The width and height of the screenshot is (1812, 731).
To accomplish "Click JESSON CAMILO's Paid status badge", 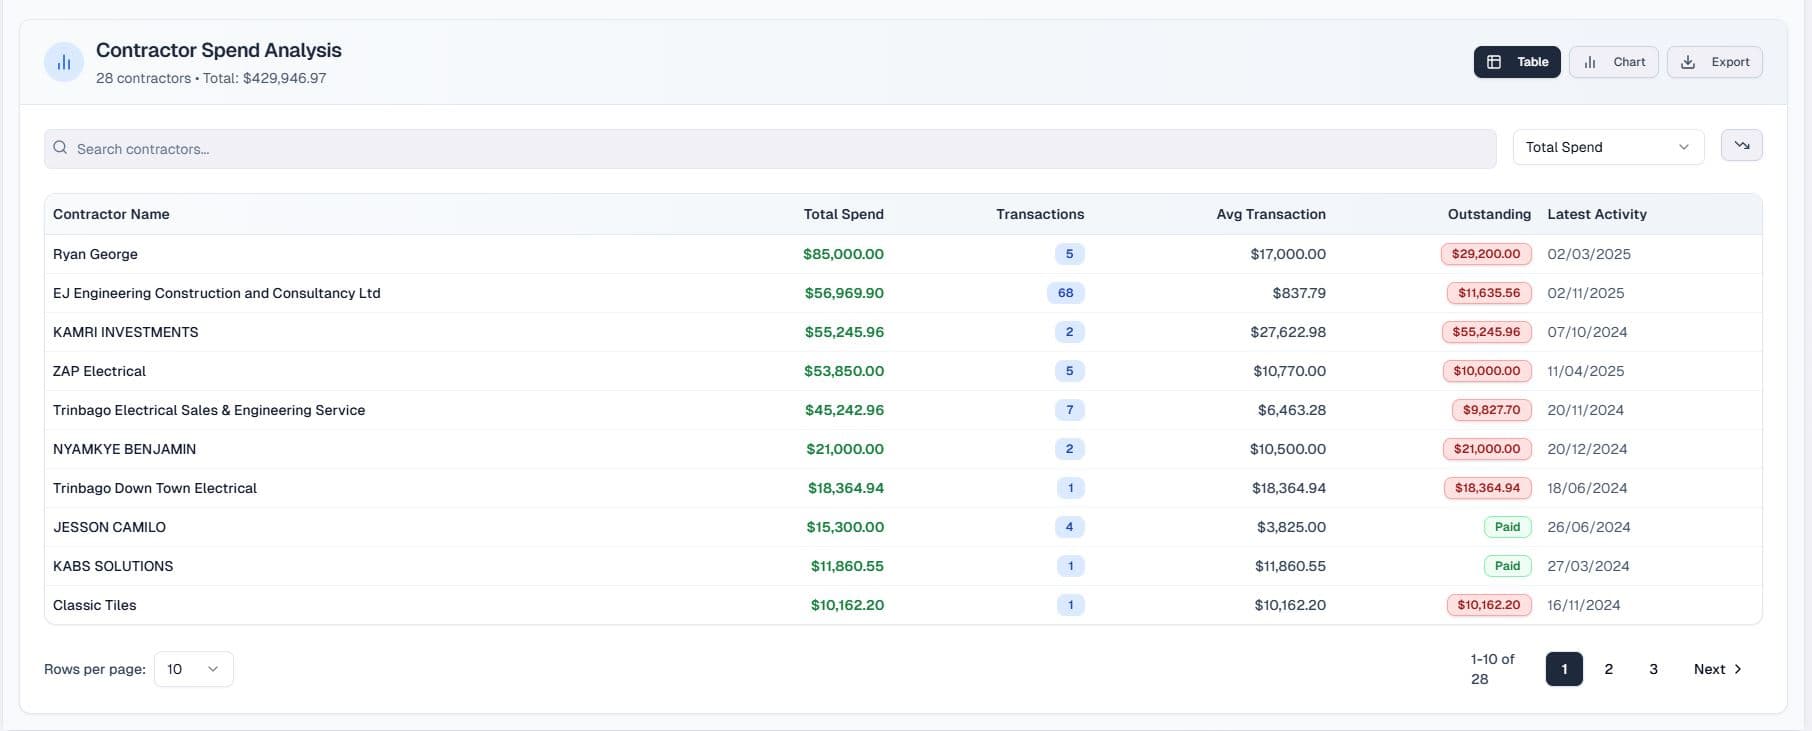I will (x=1507, y=527).
